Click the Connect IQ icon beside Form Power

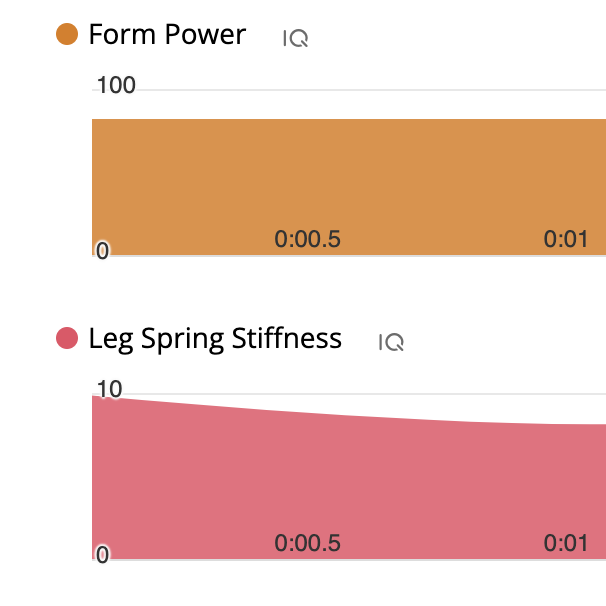pos(296,38)
